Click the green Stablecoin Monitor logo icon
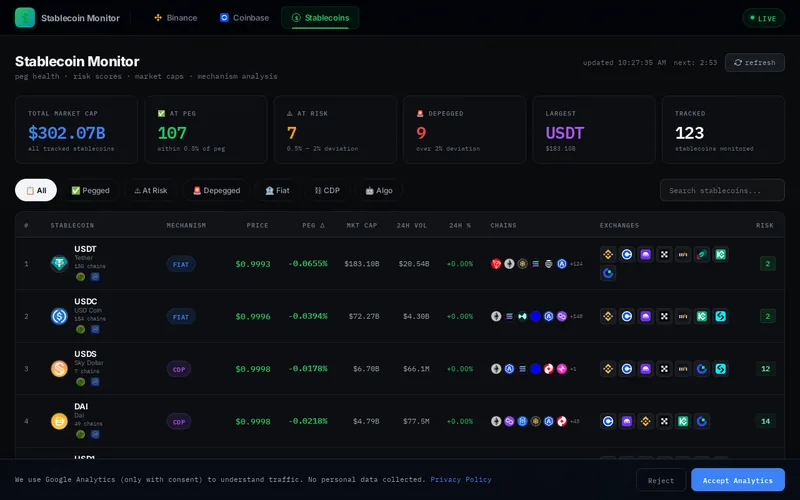 pyautogui.click(x=25, y=18)
